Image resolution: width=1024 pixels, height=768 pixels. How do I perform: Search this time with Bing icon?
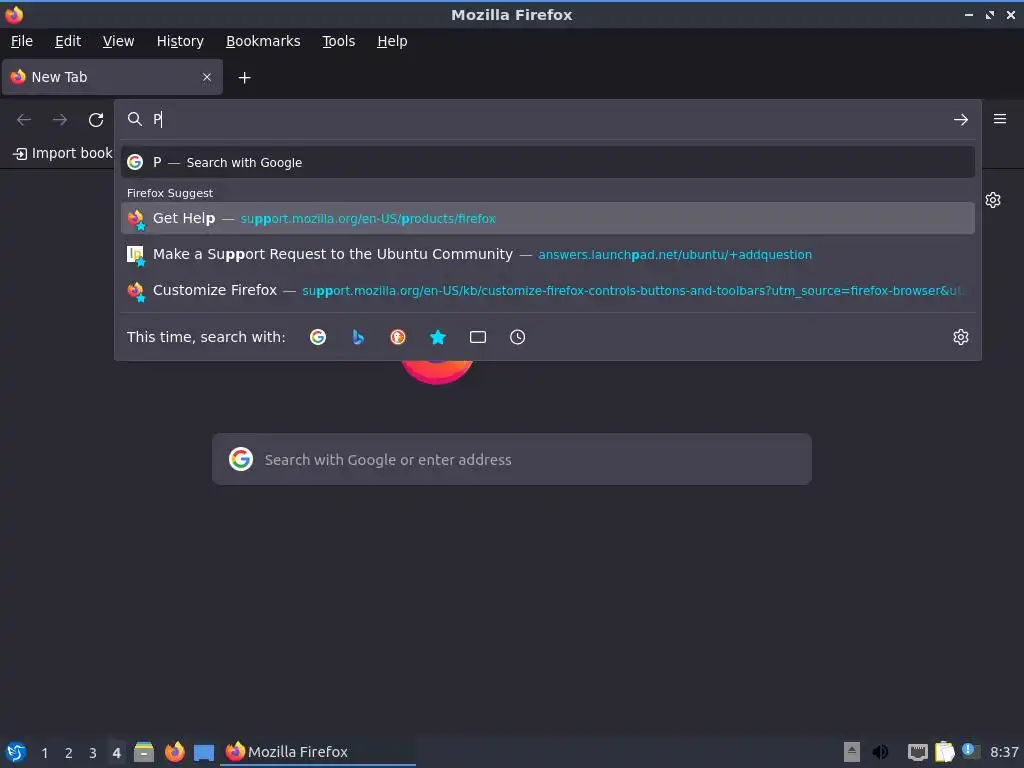click(x=358, y=337)
